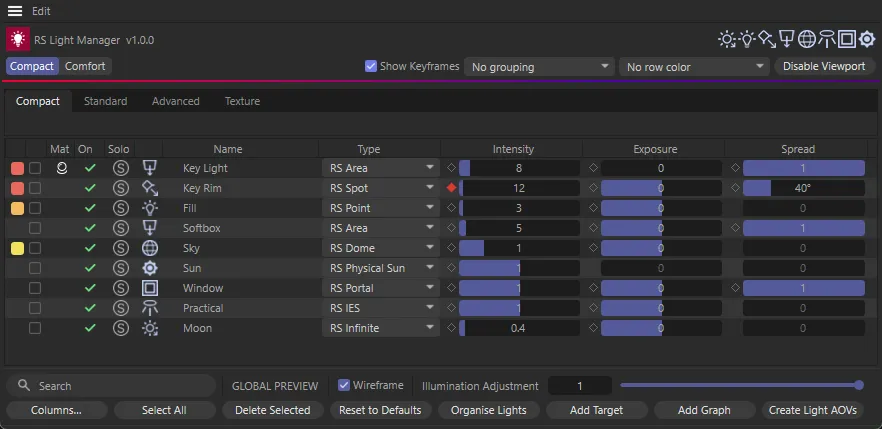The width and height of the screenshot is (882, 429).
Task: Click the sun icon for Sun row
Action: click(150, 268)
